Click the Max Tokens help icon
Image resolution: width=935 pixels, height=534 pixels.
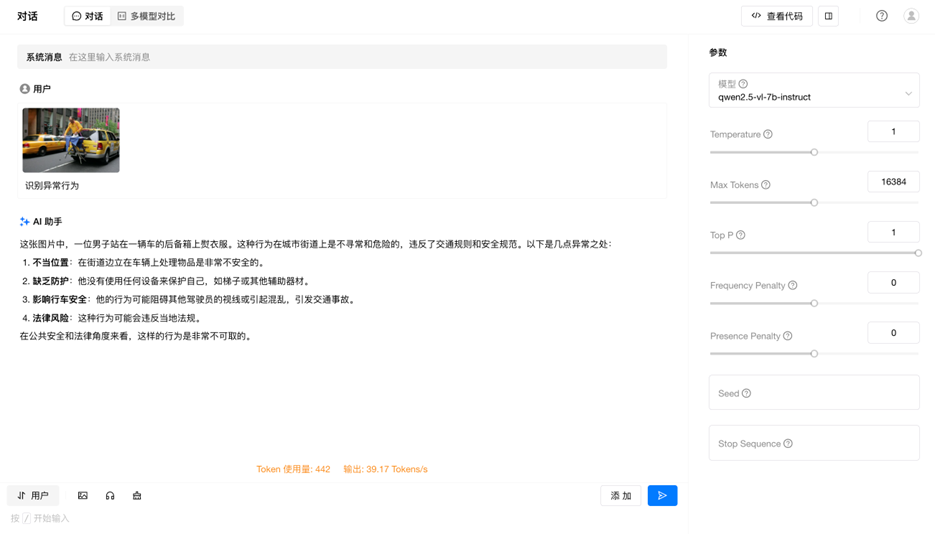point(766,185)
